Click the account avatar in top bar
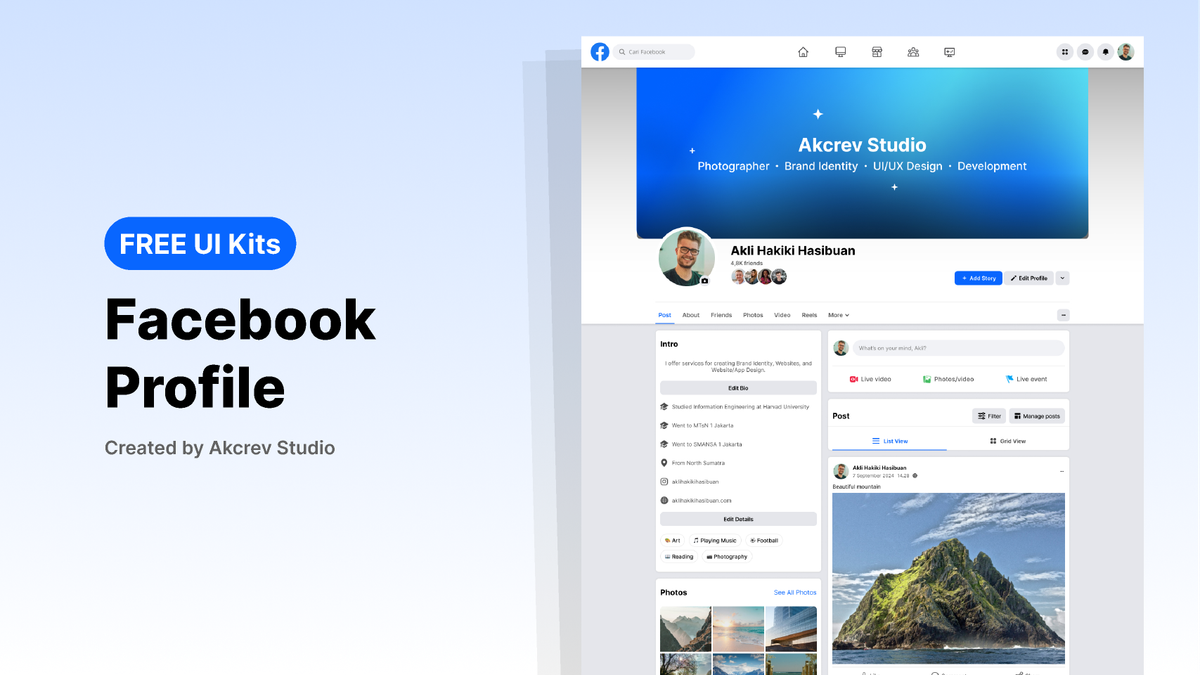The width and height of the screenshot is (1200, 675). (1126, 52)
